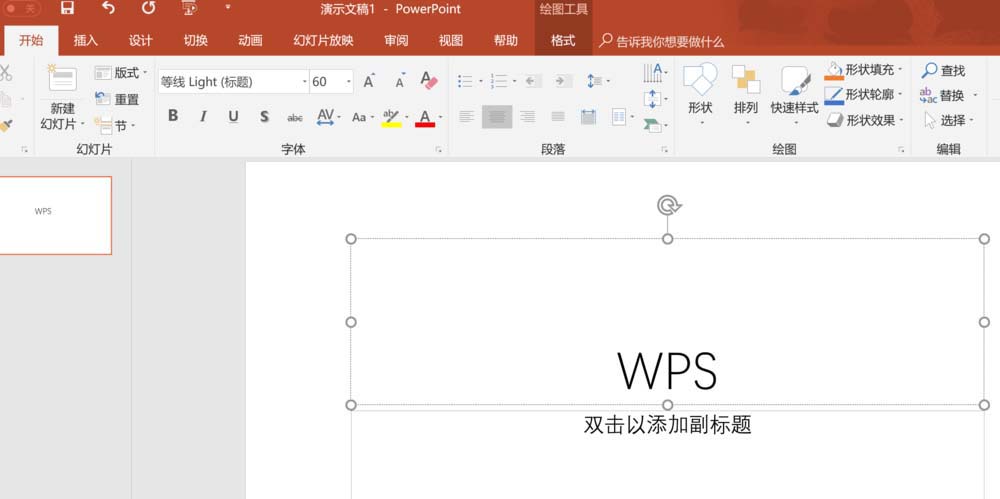Center align text
This screenshot has width=1000, height=499.
[x=497, y=117]
